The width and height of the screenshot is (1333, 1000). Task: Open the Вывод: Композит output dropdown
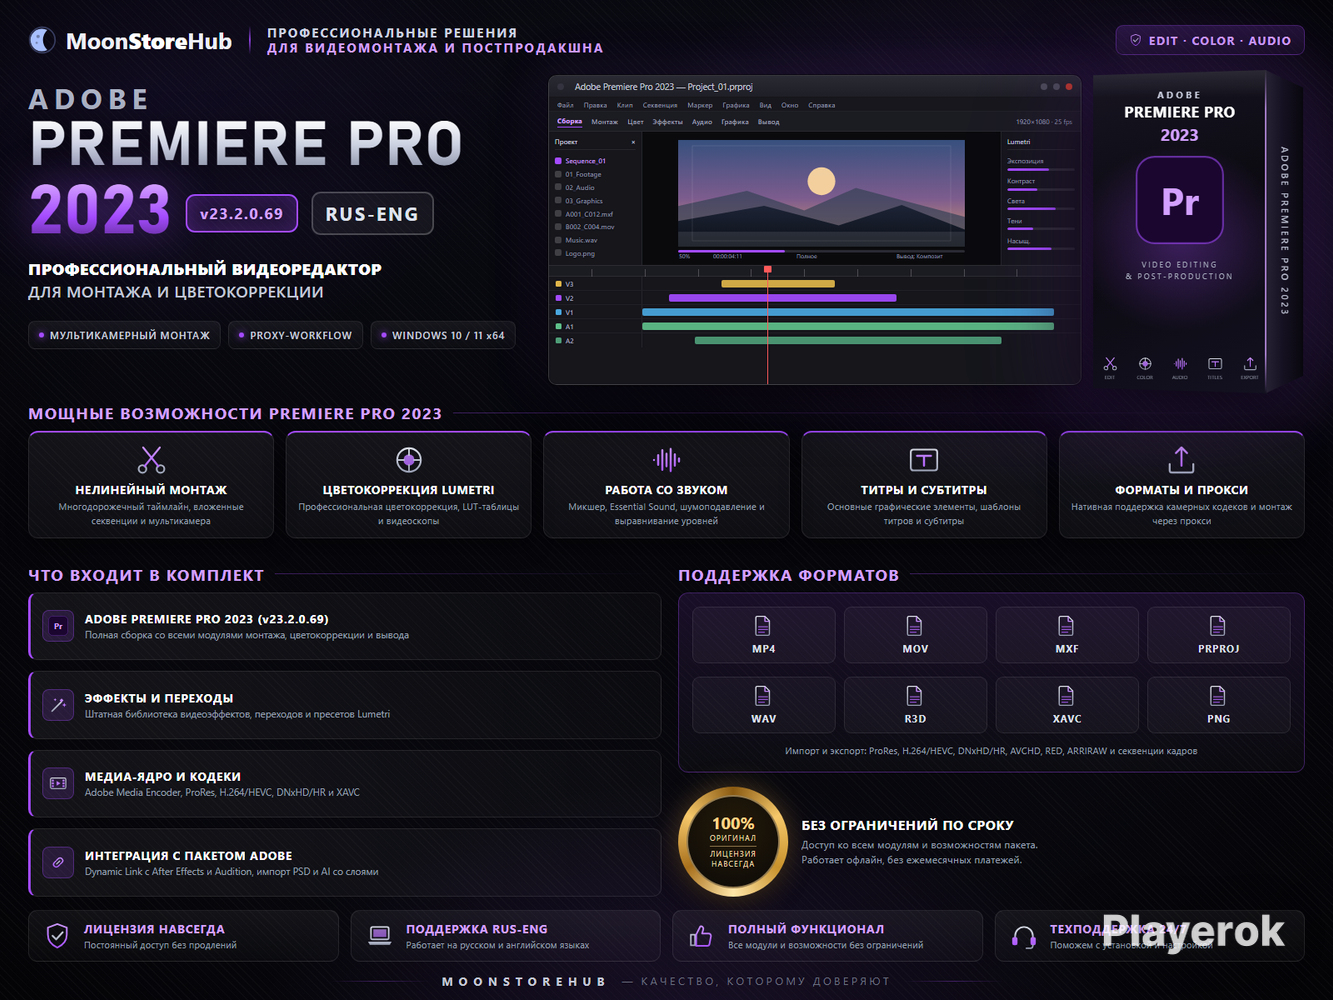coord(920,256)
